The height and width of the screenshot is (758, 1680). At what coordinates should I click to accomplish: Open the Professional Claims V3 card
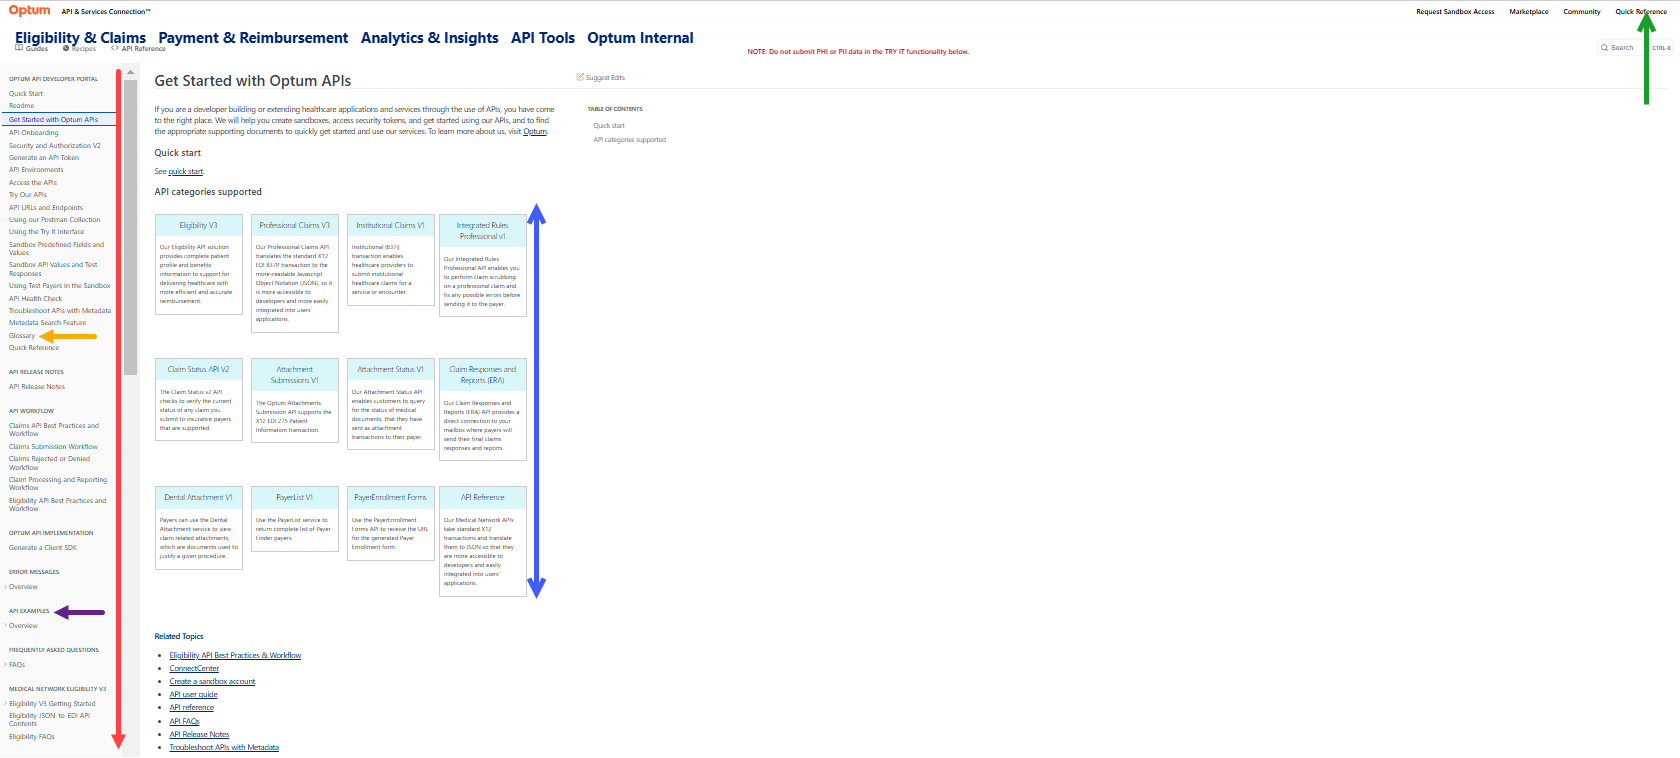click(x=295, y=273)
